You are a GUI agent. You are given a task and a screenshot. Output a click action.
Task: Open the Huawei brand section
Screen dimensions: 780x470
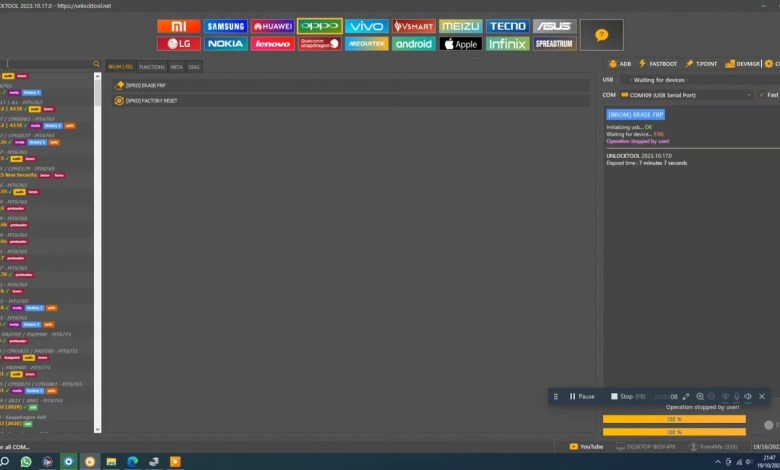point(273,26)
